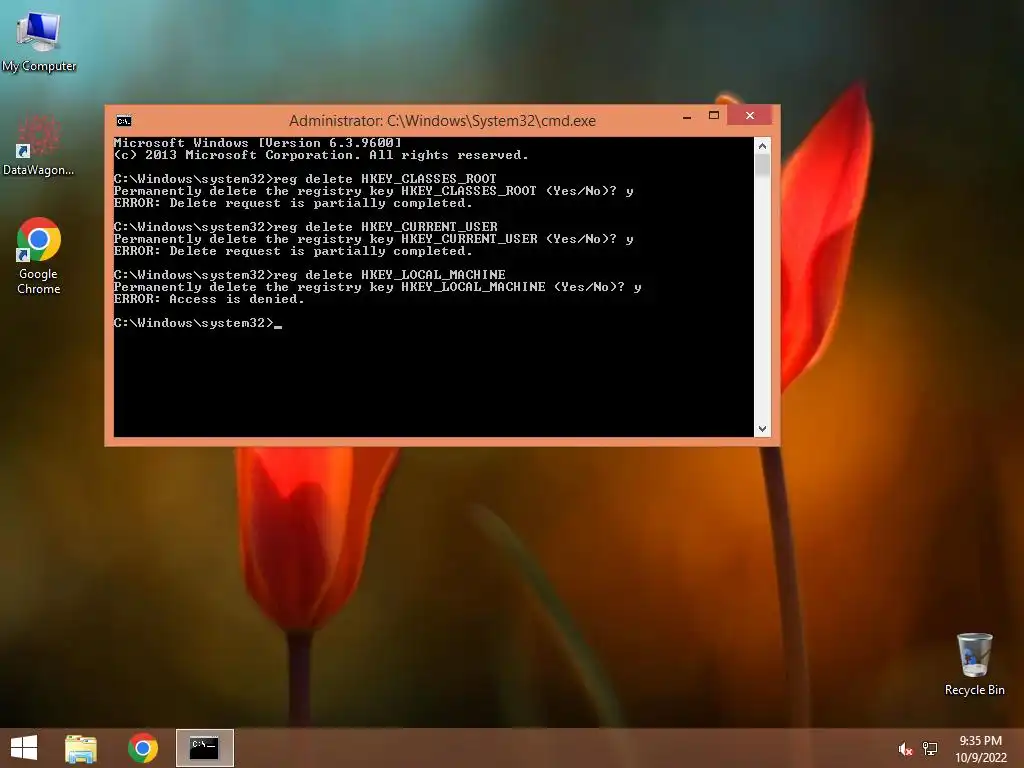1024x768 pixels.
Task: Click the HKEY_CLASSES_ROOT confirmation prompt line
Action: click(374, 191)
